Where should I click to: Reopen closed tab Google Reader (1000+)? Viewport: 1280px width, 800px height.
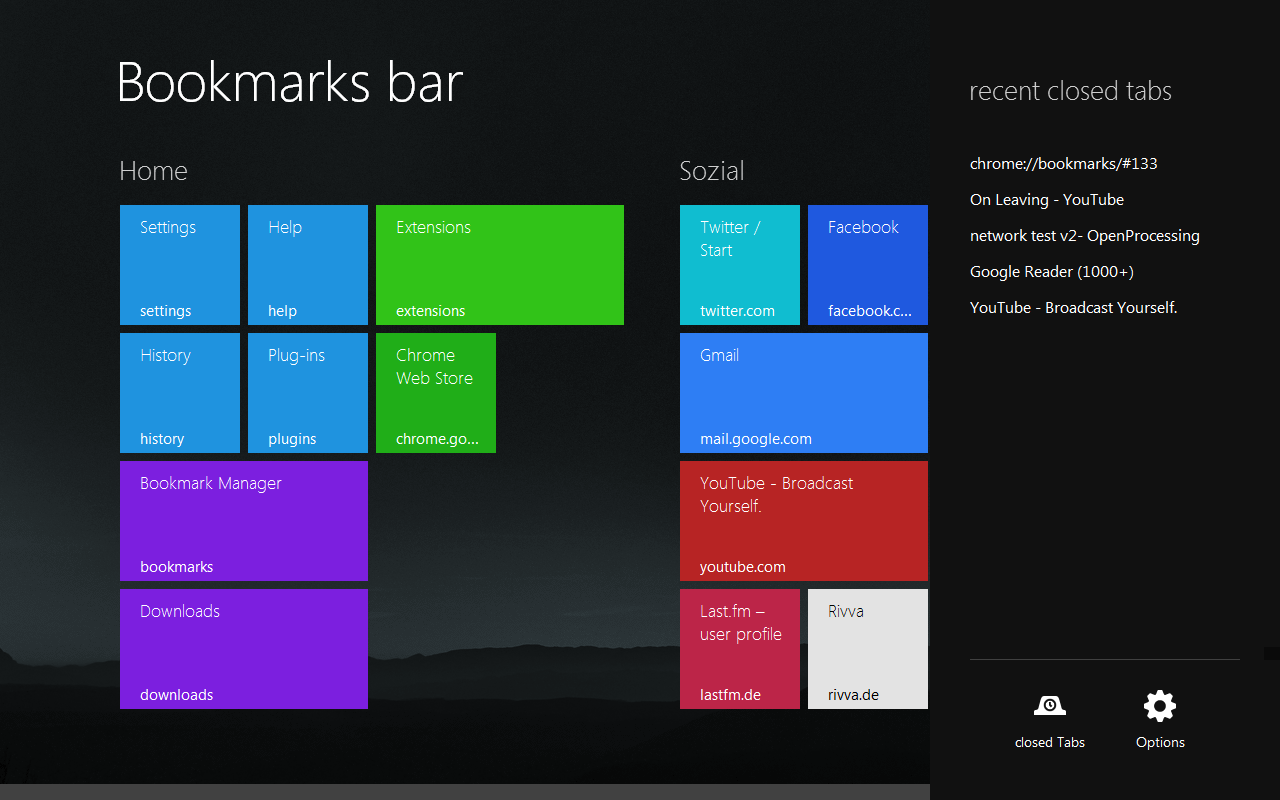1052,272
